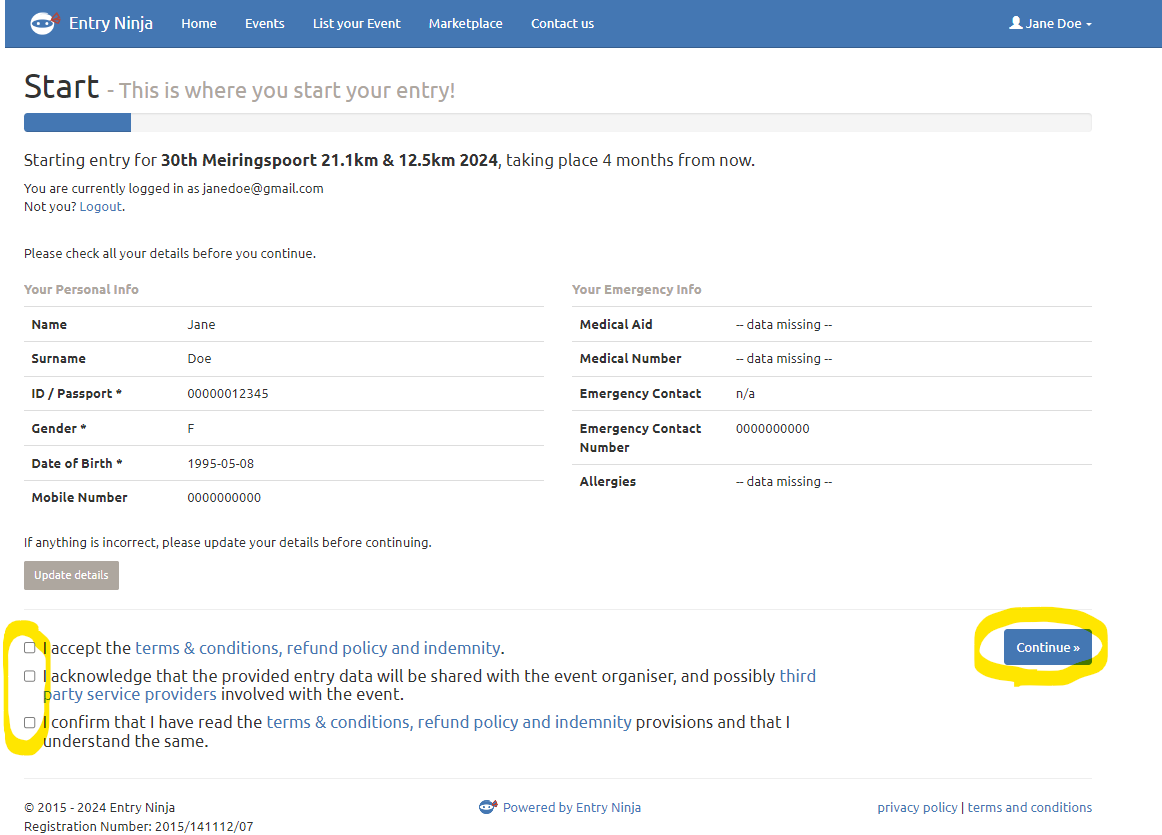The height and width of the screenshot is (835, 1162).
Task: Tick the data sharing acknowledgement checkbox
Action: [30, 677]
